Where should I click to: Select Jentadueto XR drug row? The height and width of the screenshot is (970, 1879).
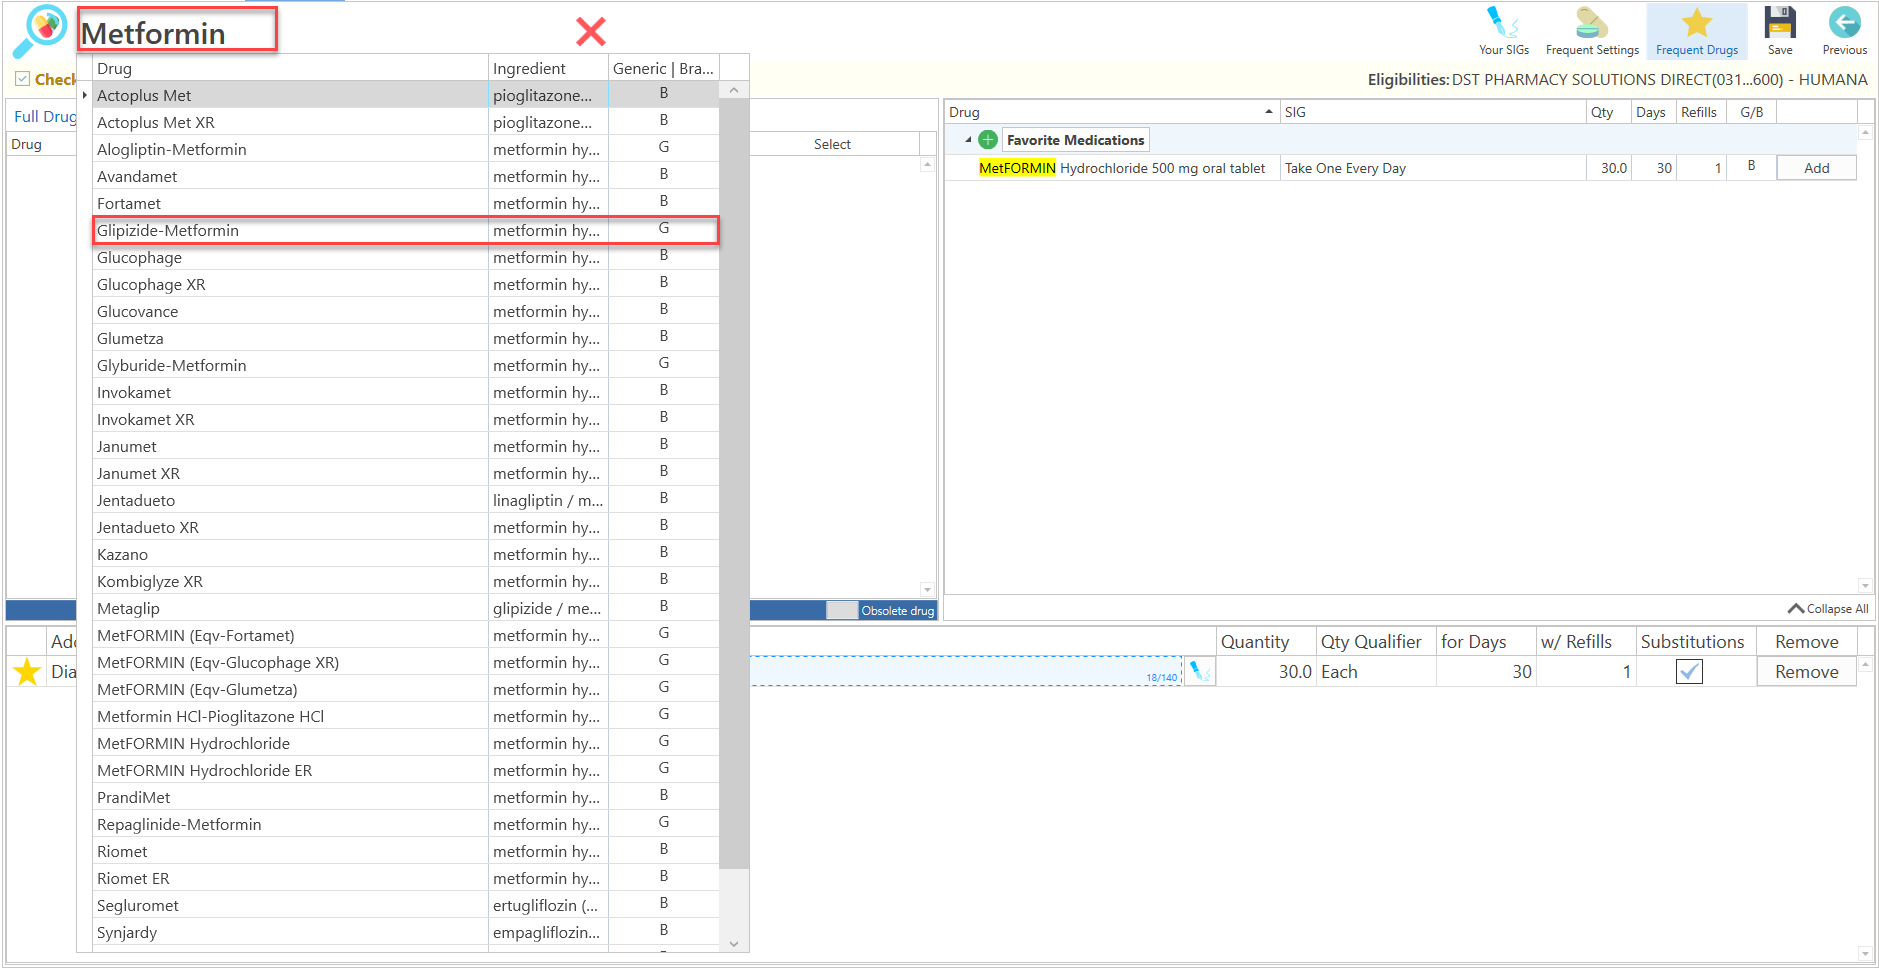point(406,527)
